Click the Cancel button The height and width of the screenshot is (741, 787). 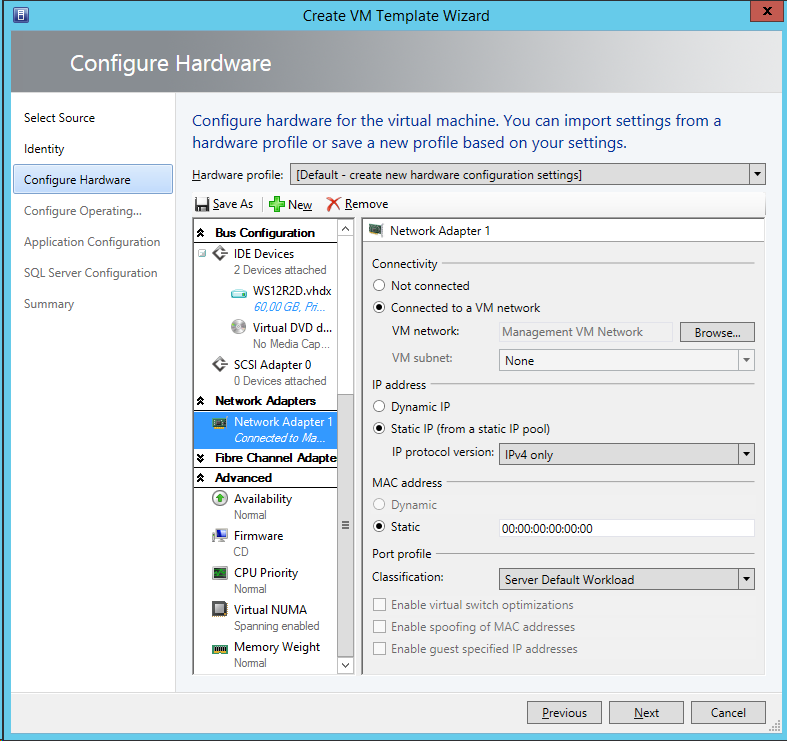tap(728, 712)
